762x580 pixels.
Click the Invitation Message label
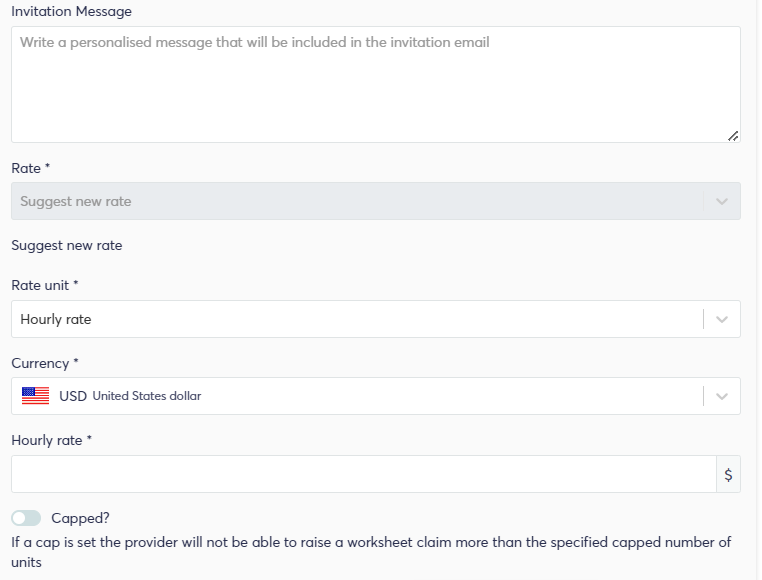[71, 11]
